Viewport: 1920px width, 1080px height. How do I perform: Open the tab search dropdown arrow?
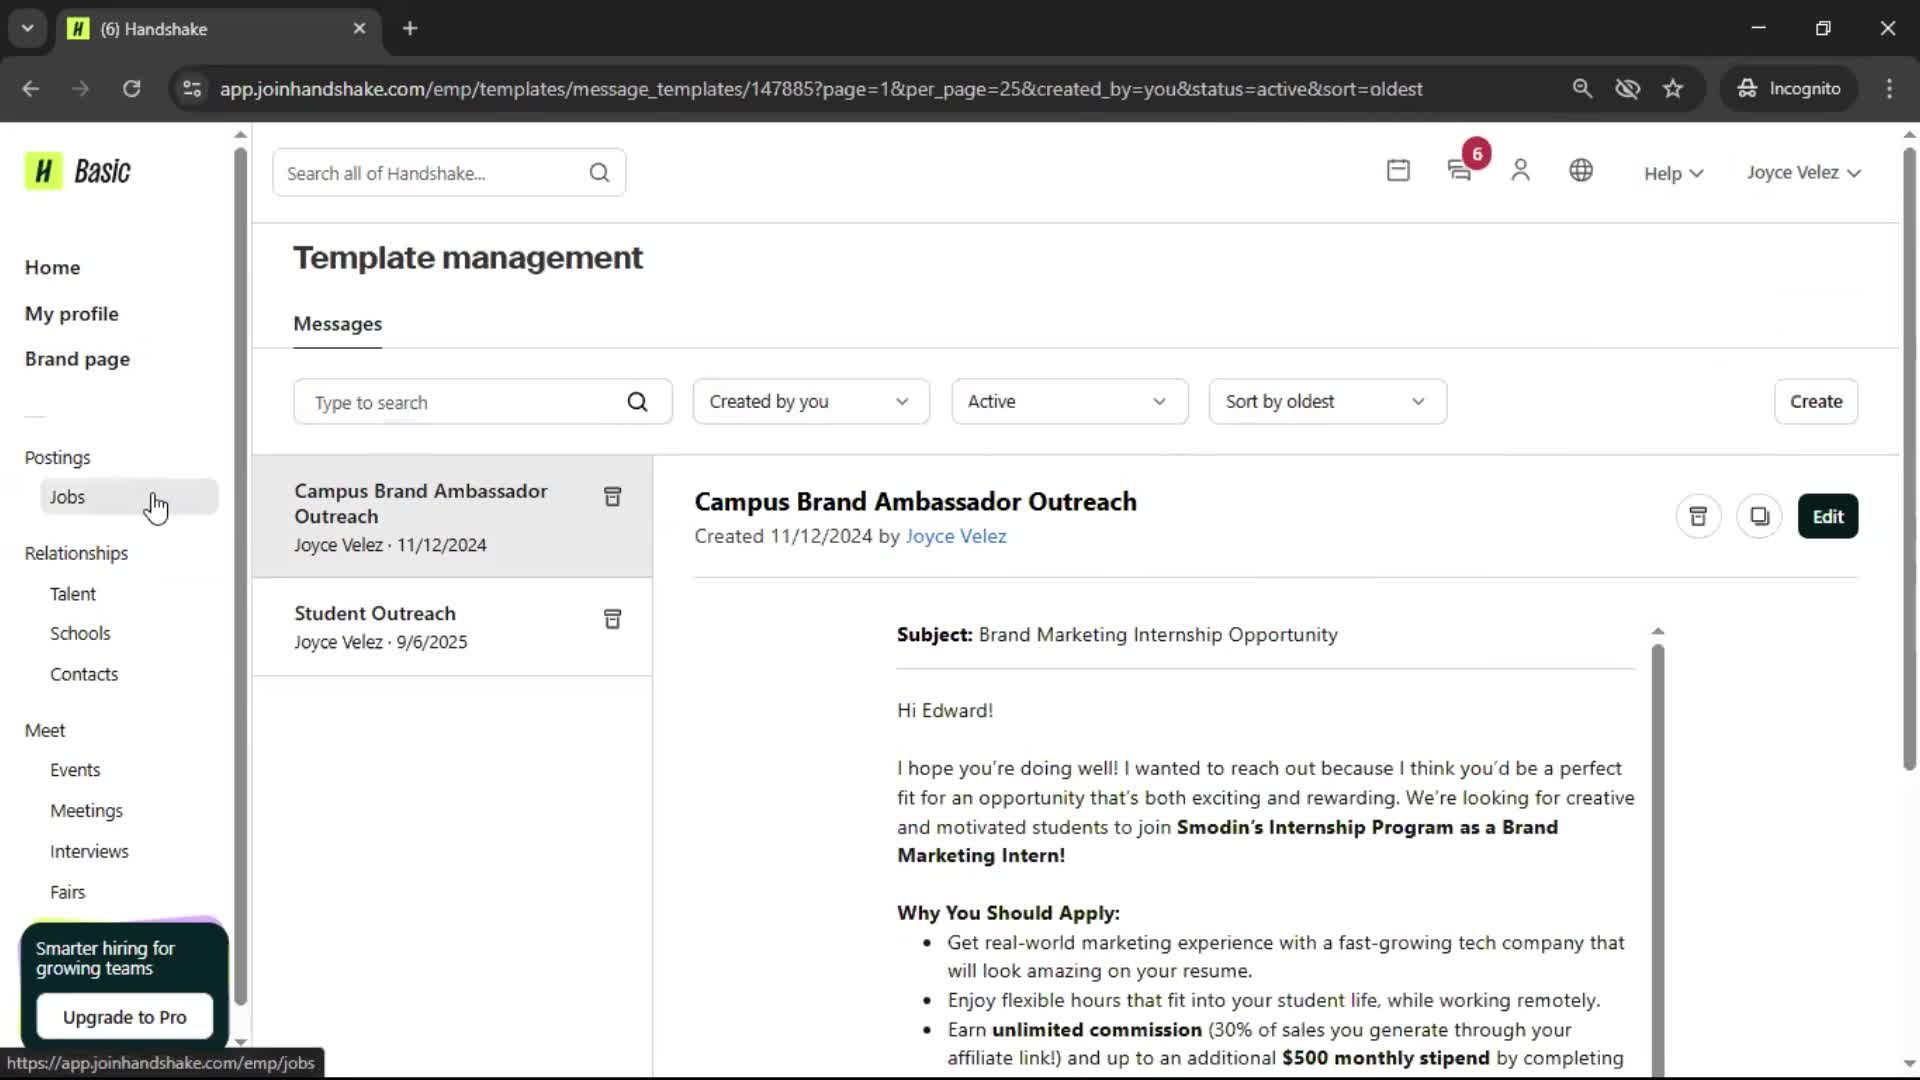click(x=27, y=28)
